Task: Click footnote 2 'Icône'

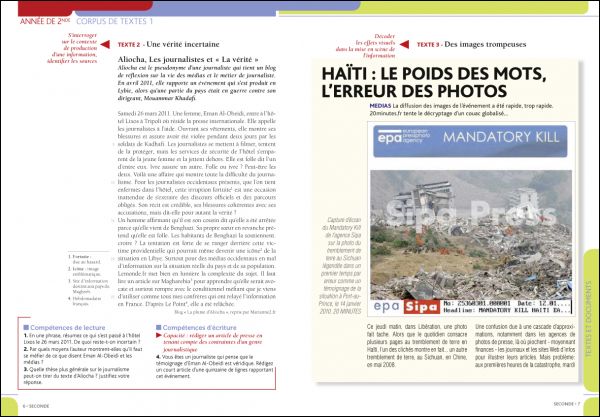Action: tap(85, 272)
